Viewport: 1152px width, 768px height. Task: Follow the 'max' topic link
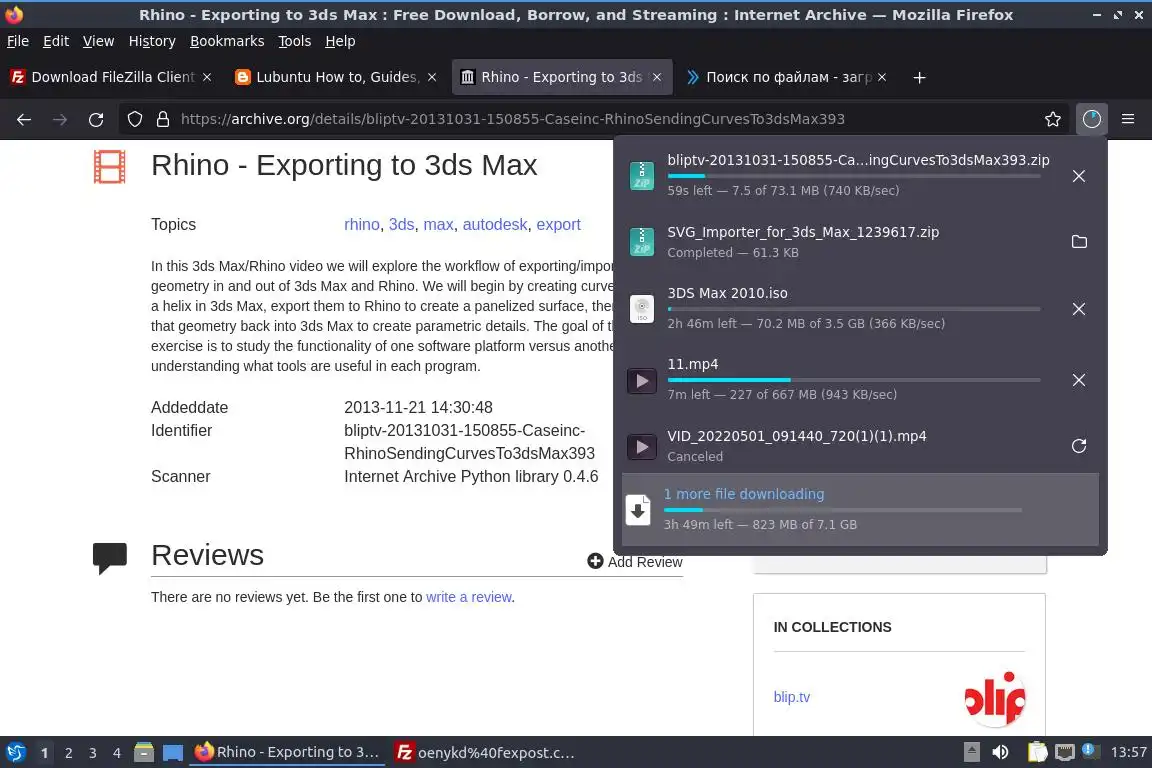(x=438, y=224)
